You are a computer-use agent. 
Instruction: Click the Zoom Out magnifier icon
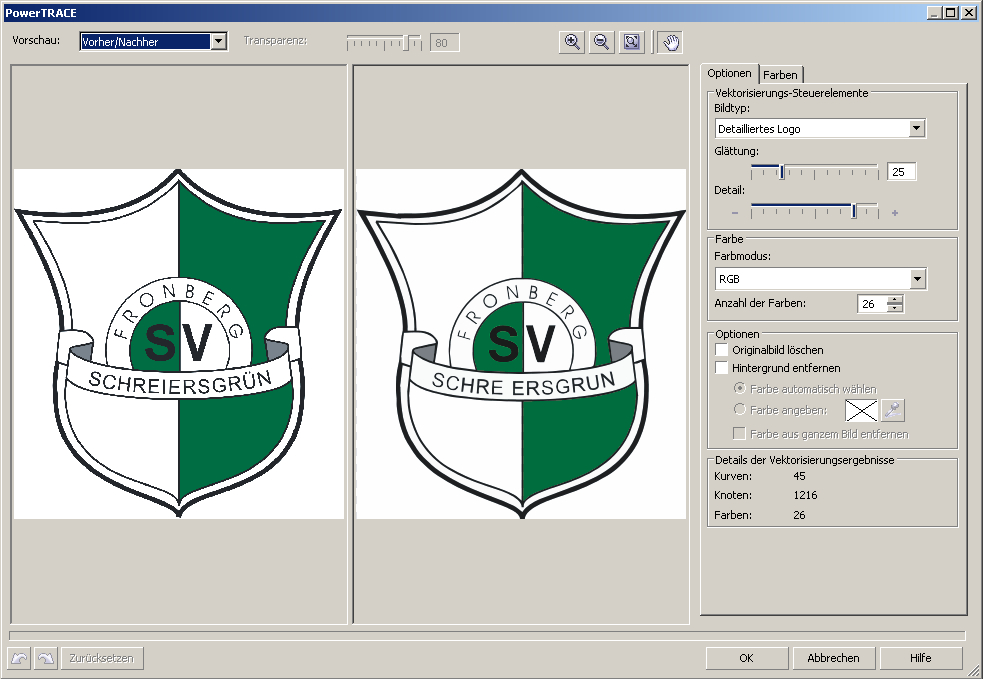point(601,42)
